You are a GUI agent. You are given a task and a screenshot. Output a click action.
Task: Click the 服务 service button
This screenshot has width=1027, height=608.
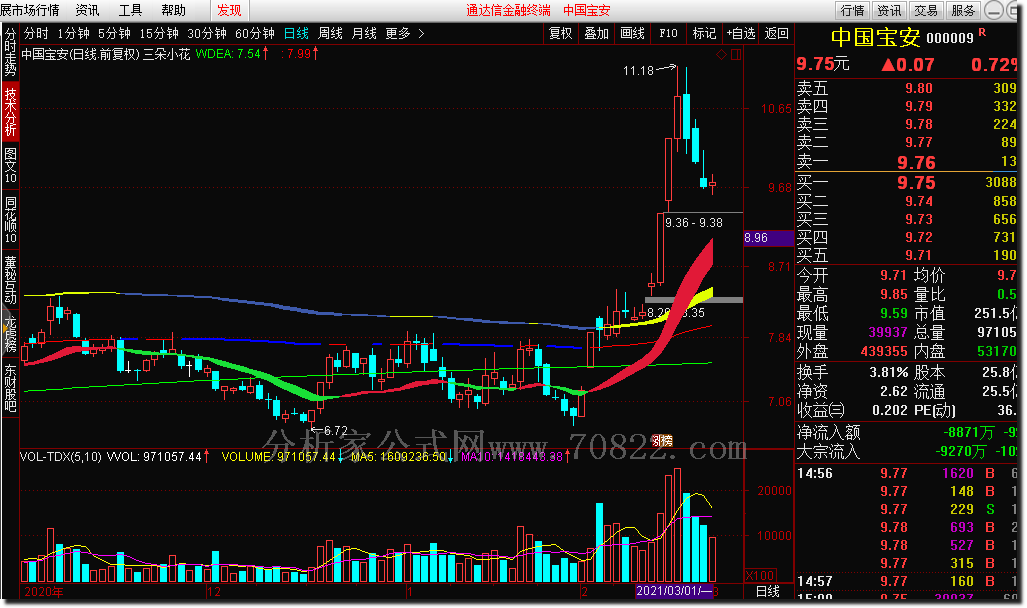(963, 10)
